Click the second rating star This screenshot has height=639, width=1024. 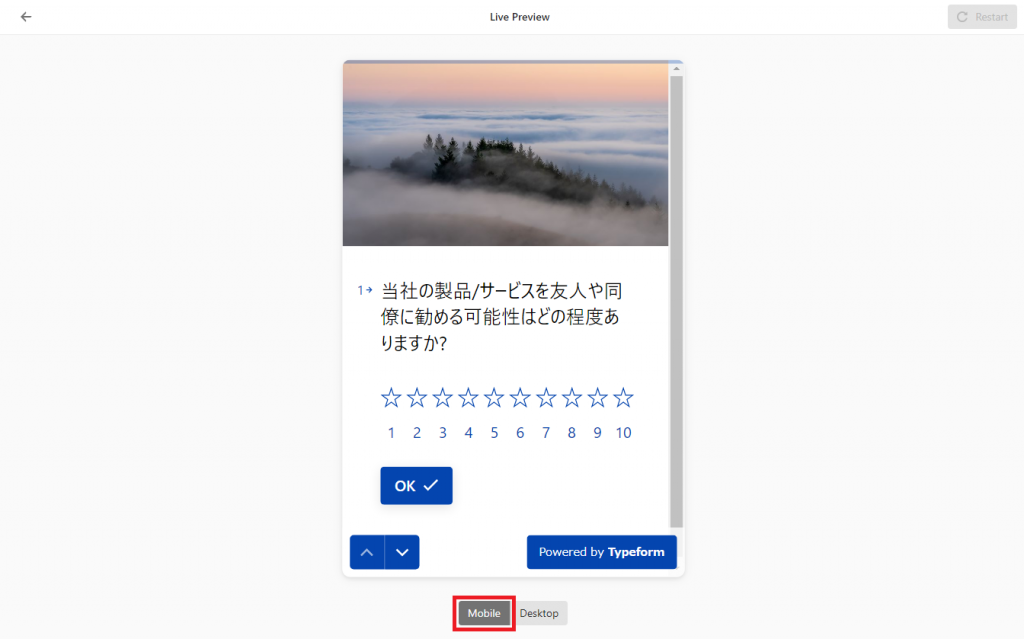click(x=417, y=397)
